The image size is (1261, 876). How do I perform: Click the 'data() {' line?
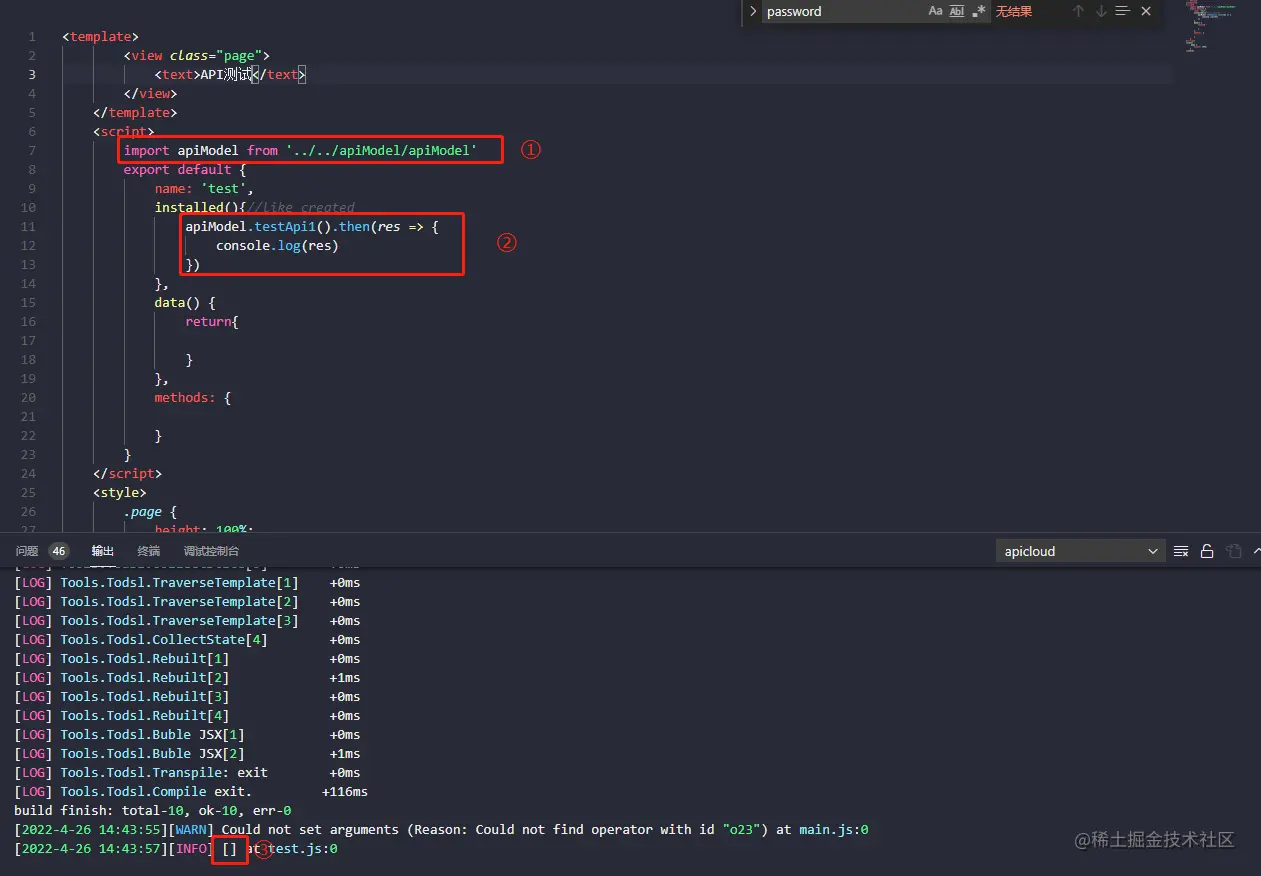185,302
